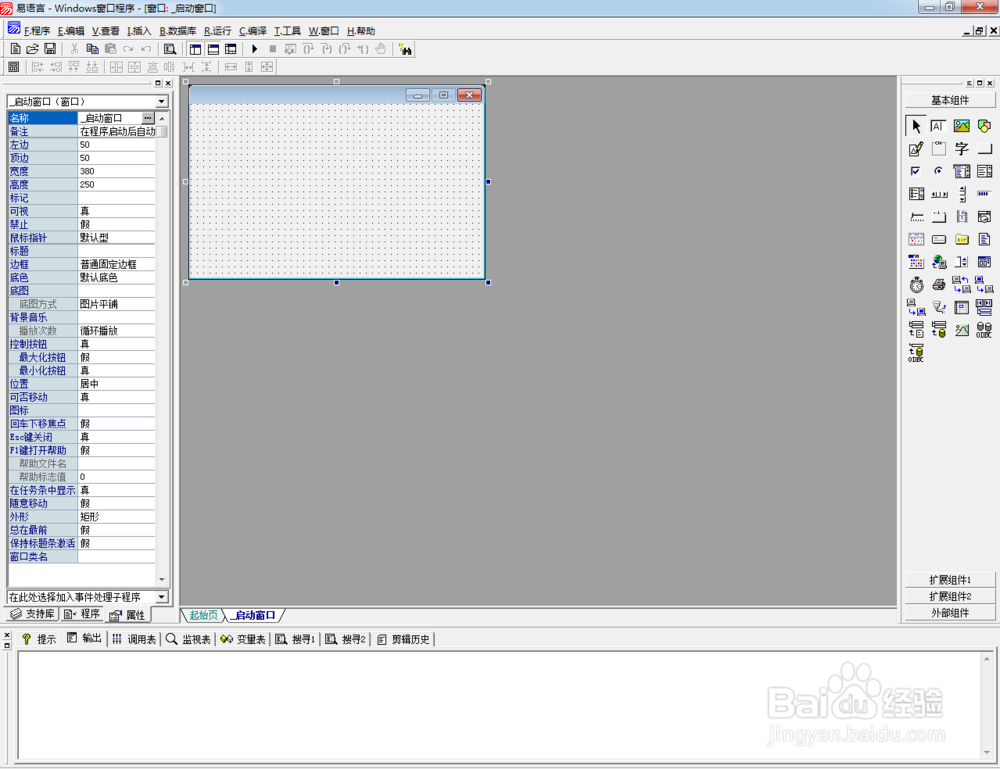Click the output panel scroll-up arrow

tap(987, 659)
